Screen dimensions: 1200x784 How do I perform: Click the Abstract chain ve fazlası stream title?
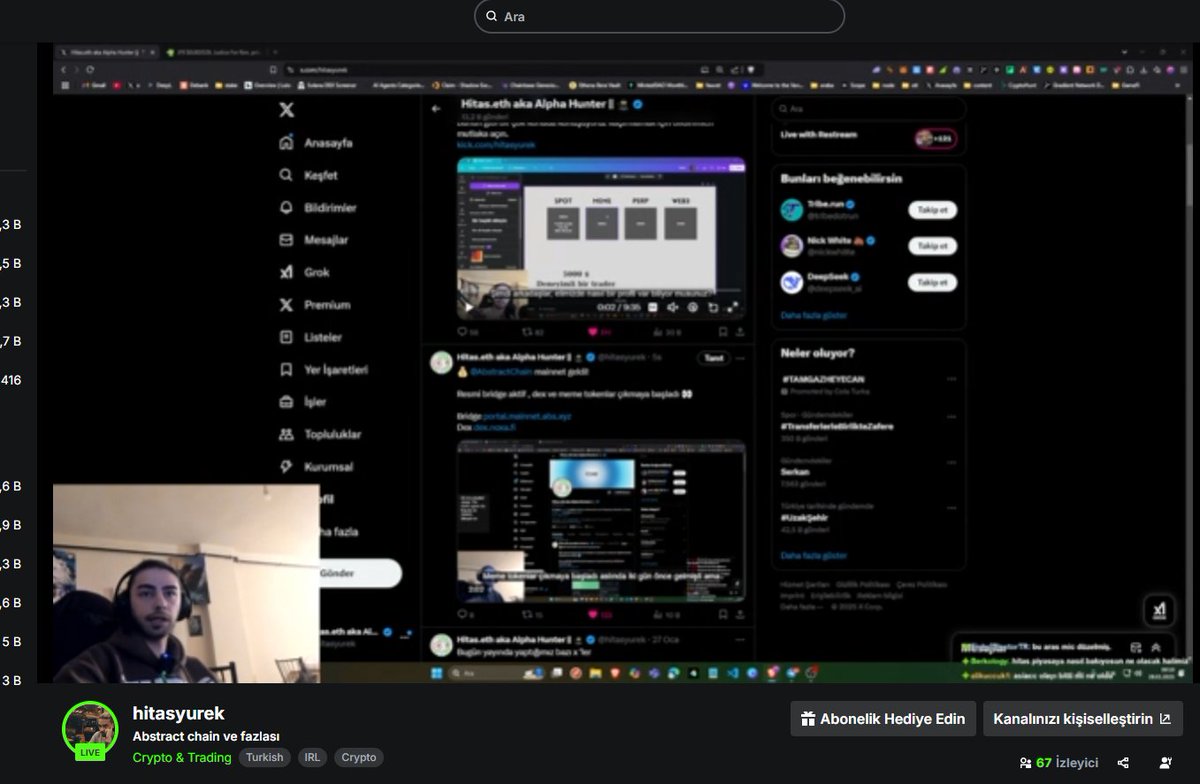(206, 736)
